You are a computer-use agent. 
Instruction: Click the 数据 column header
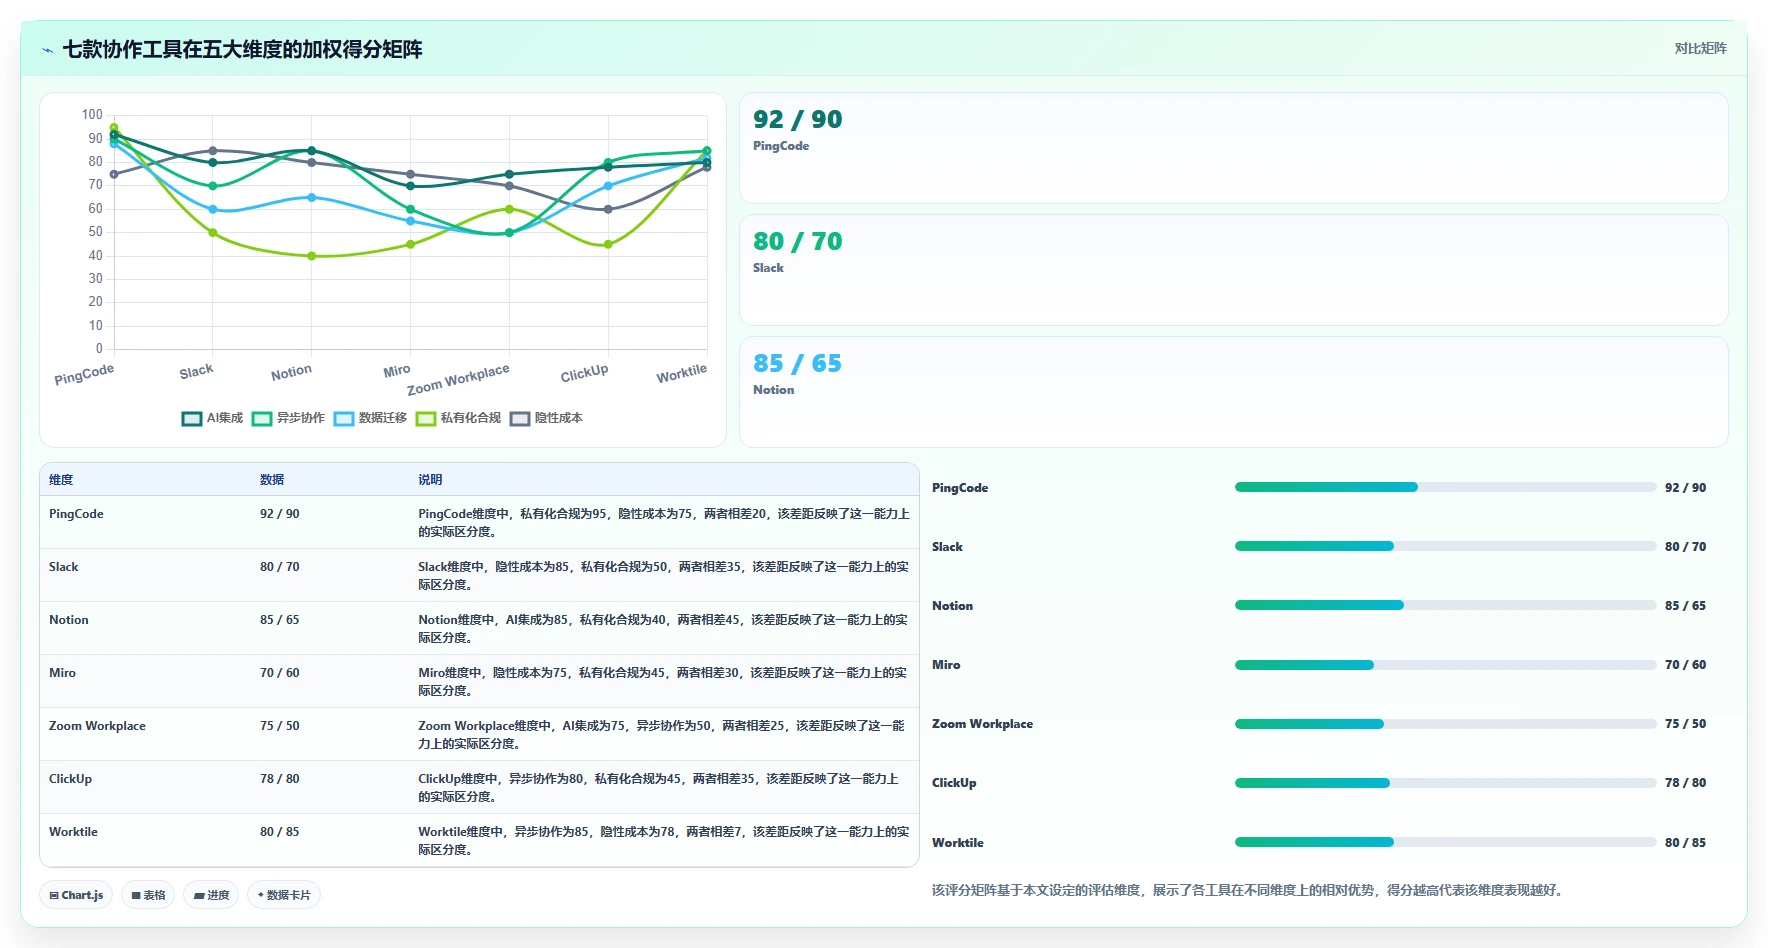[272, 480]
